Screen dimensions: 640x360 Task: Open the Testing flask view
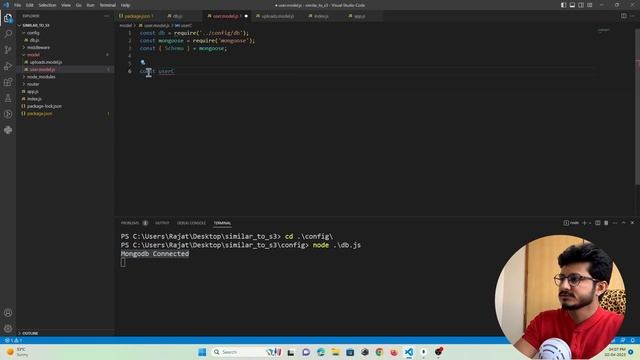pos(8,98)
